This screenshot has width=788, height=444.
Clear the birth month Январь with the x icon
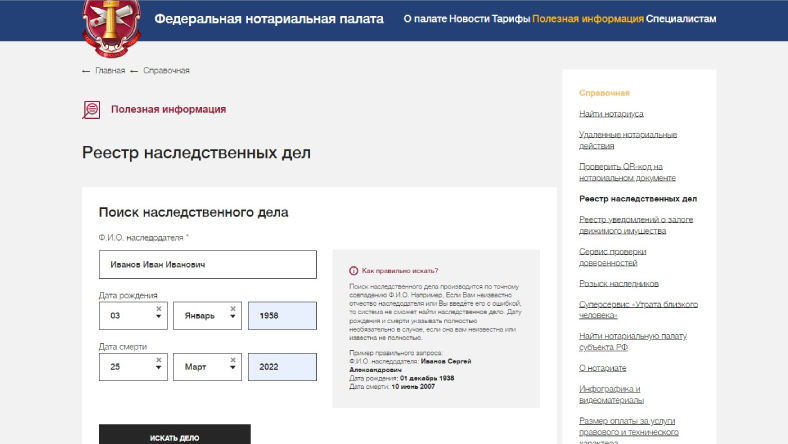click(x=232, y=309)
